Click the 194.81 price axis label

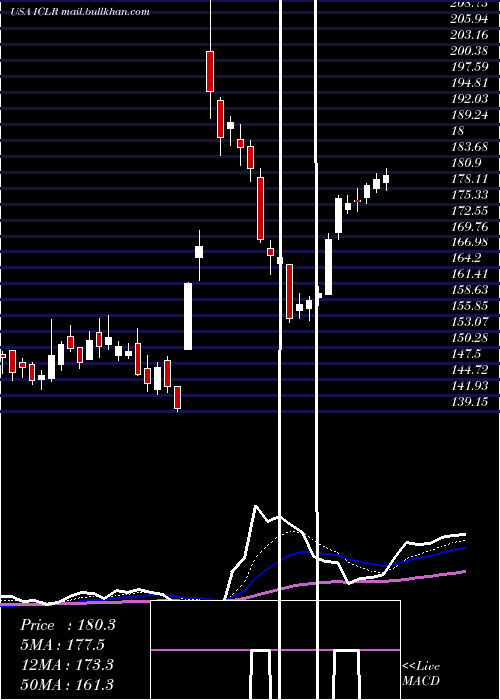pos(469,83)
